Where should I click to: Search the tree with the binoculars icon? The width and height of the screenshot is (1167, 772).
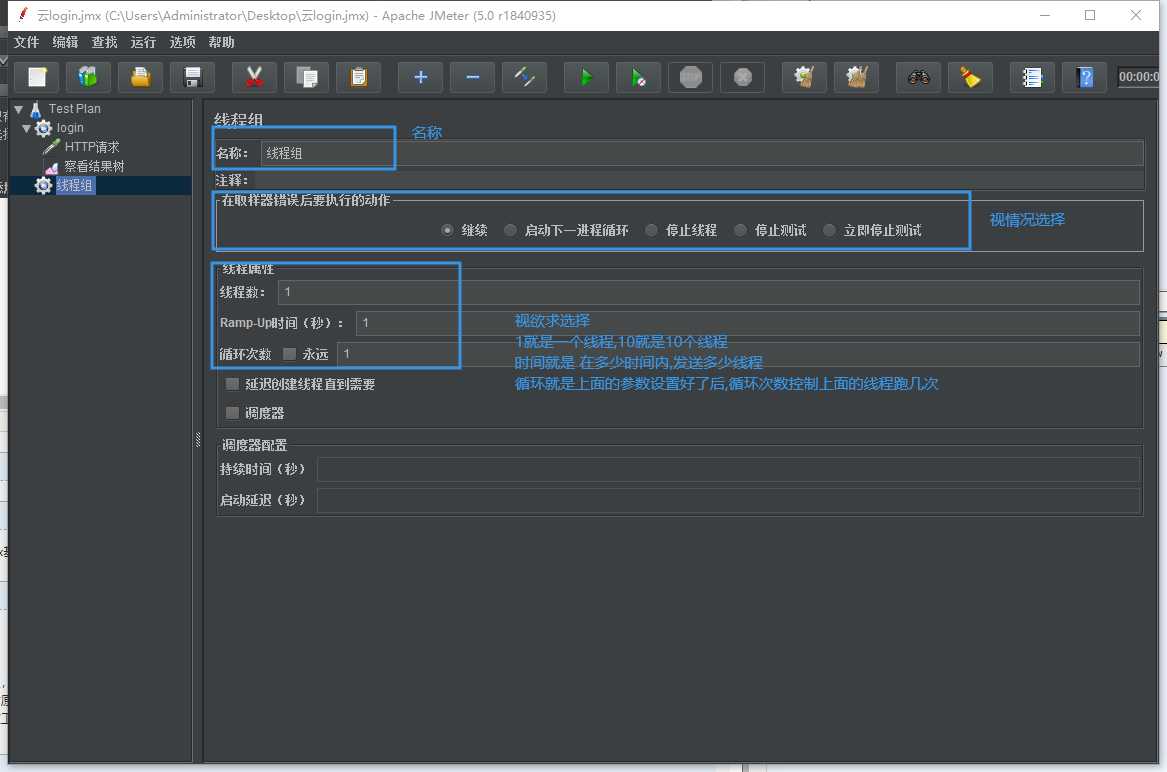tap(918, 77)
